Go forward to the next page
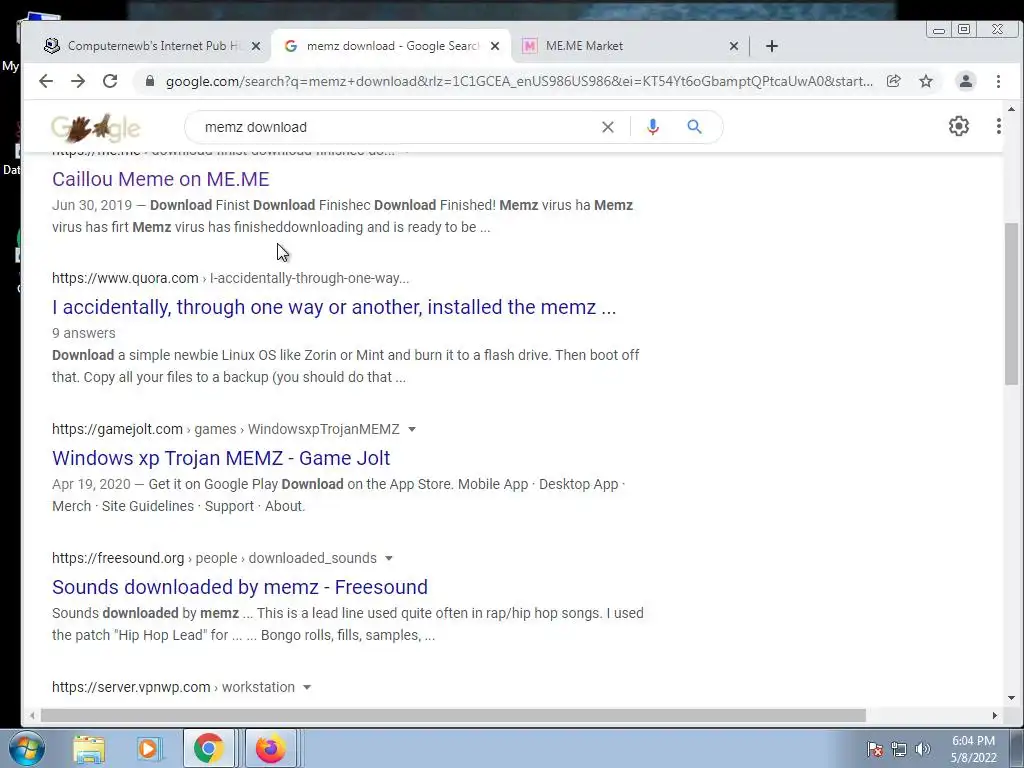The height and width of the screenshot is (768, 1024). coord(78,81)
